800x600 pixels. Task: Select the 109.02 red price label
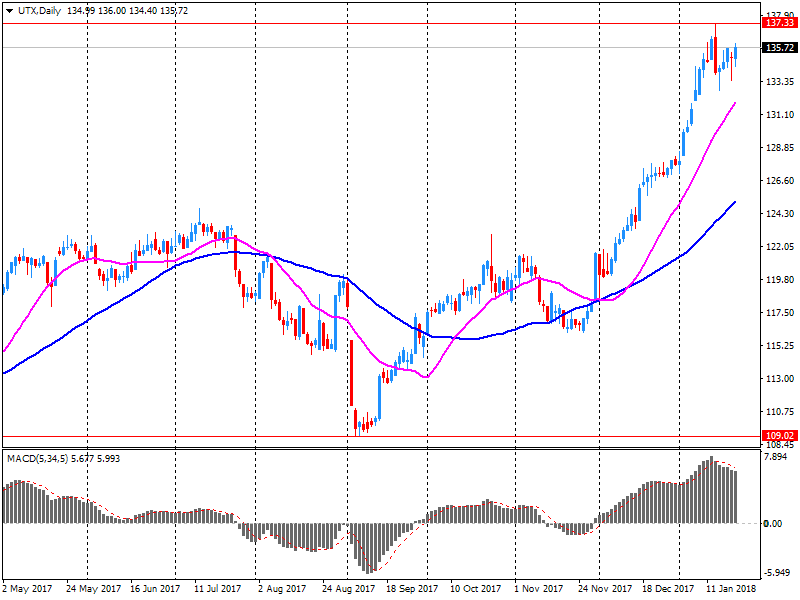(778, 436)
